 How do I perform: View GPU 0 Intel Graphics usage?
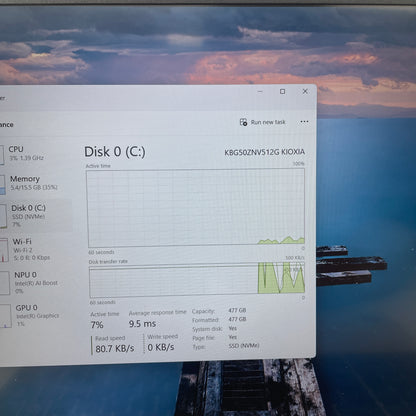(x=32, y=315)
